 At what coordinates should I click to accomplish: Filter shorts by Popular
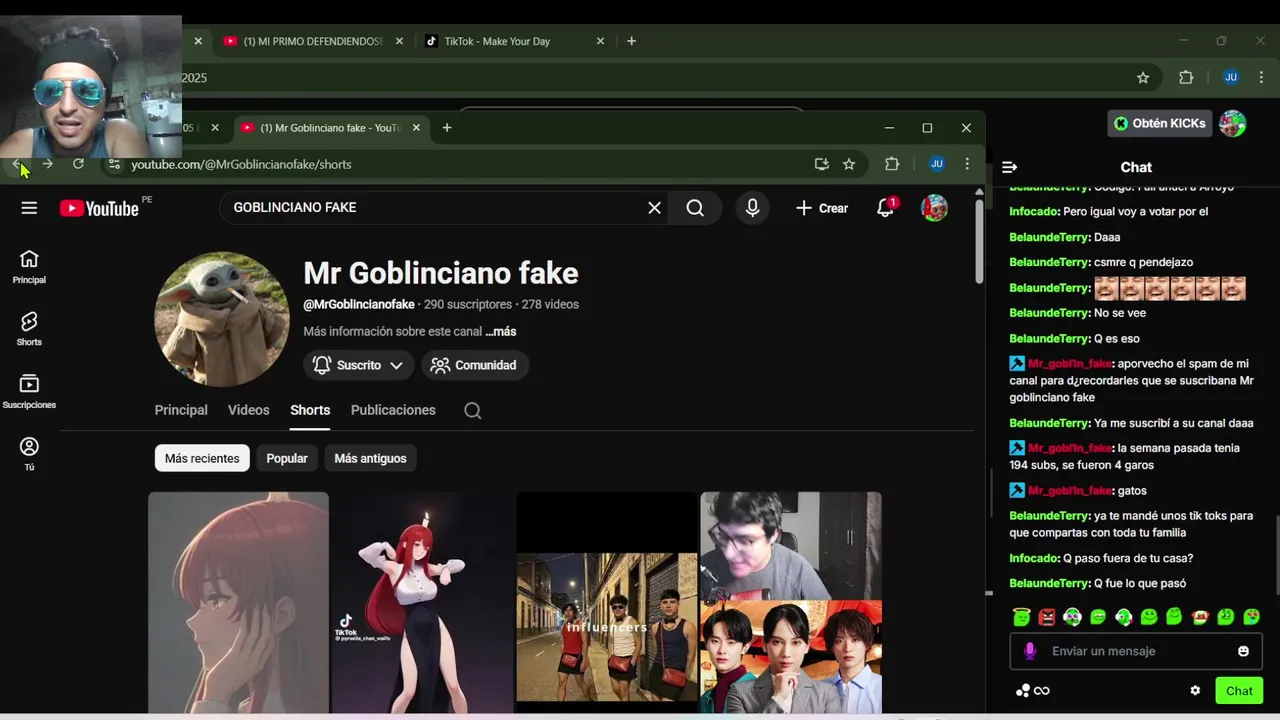pos(287,458)
